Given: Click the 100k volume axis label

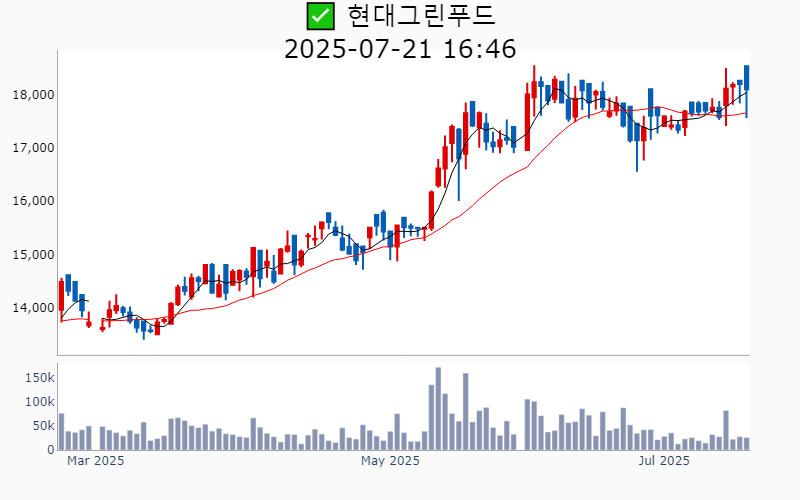Looking at the screenshot, I should (40, 402).
